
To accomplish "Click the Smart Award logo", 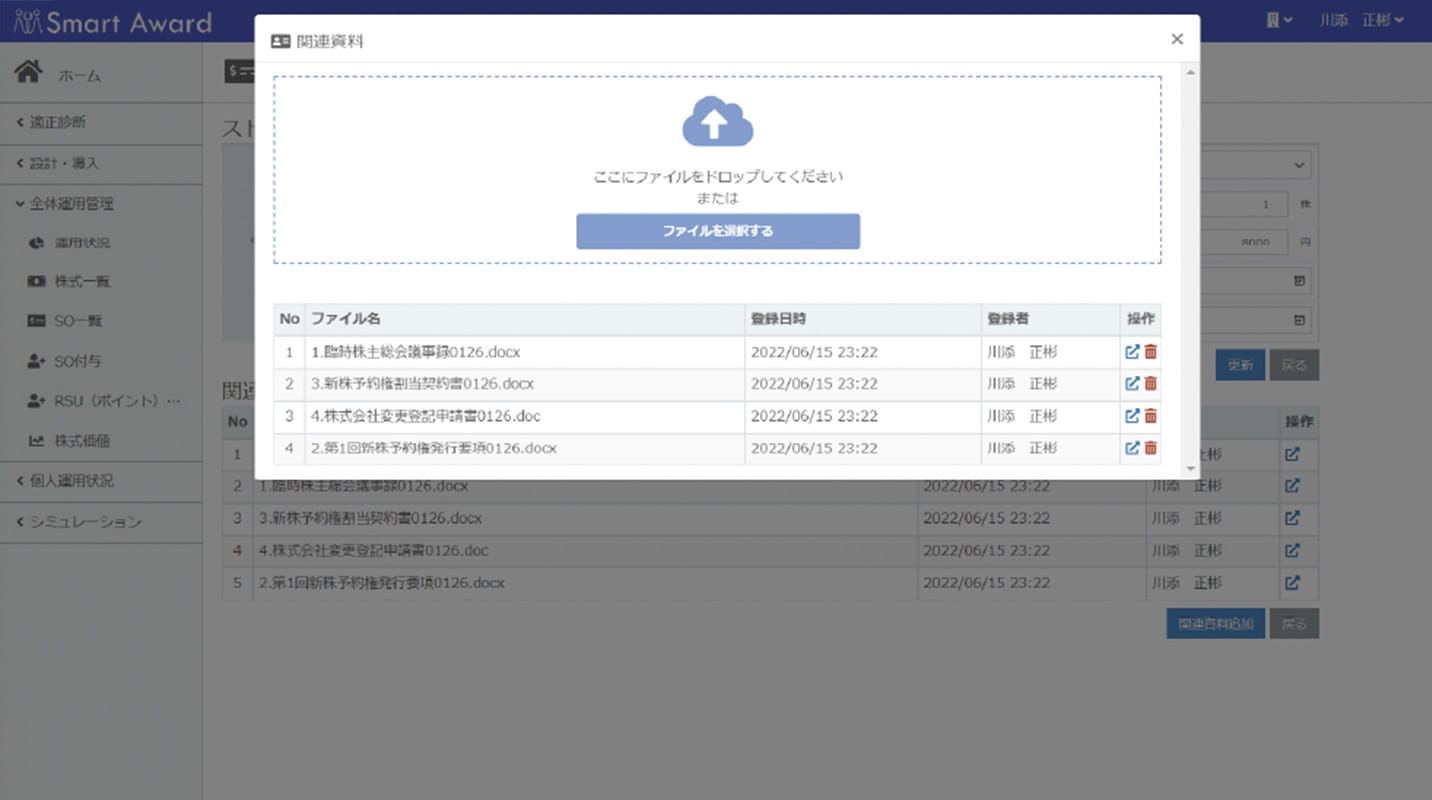I will 113,22.
